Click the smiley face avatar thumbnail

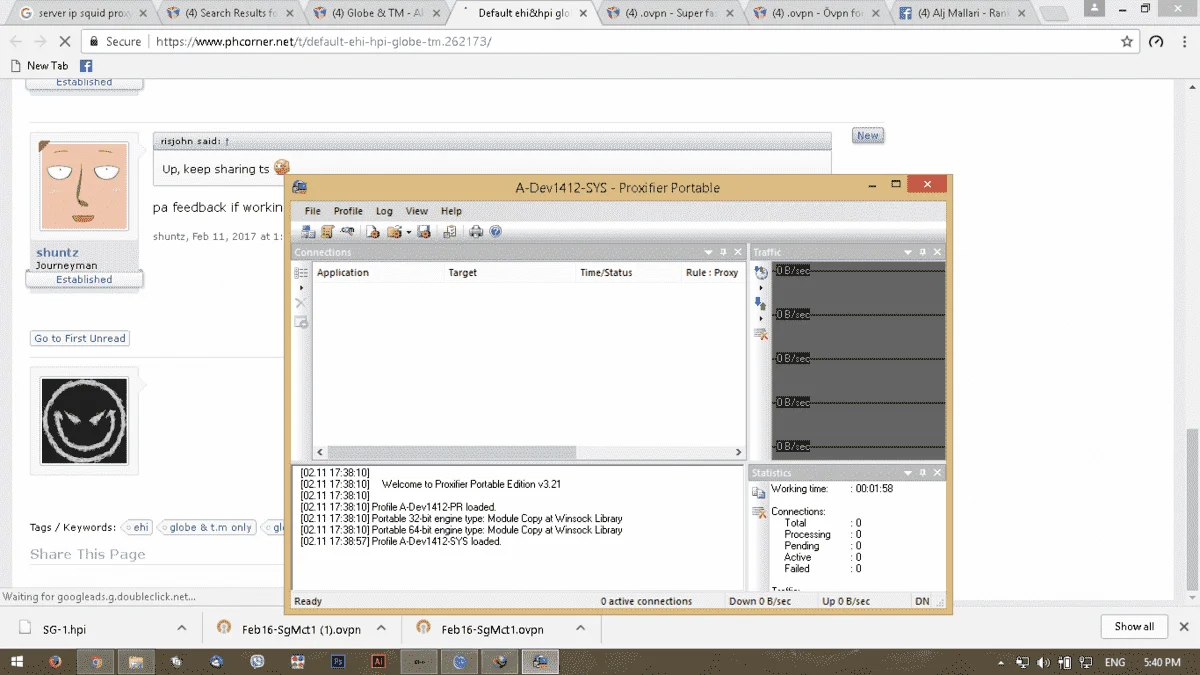pyautogui.click(x=84, y=420)
